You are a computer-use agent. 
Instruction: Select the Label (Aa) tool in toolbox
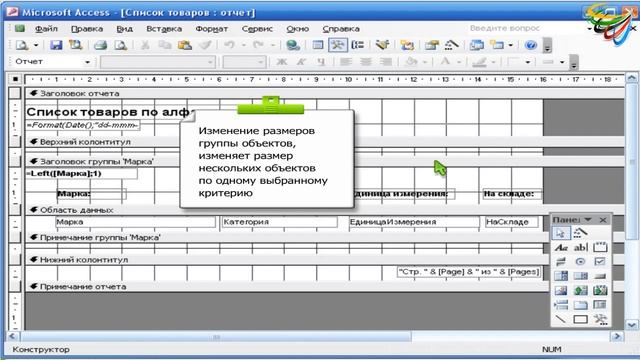pyautogui.click(x=561, y=247)
